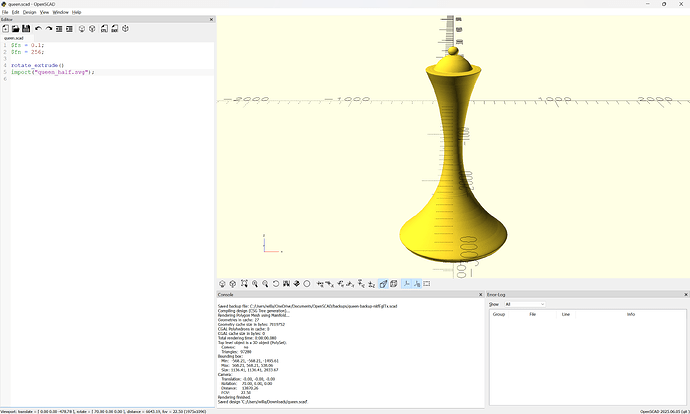Click the empty line 6 in the editor

coord(112,79)
